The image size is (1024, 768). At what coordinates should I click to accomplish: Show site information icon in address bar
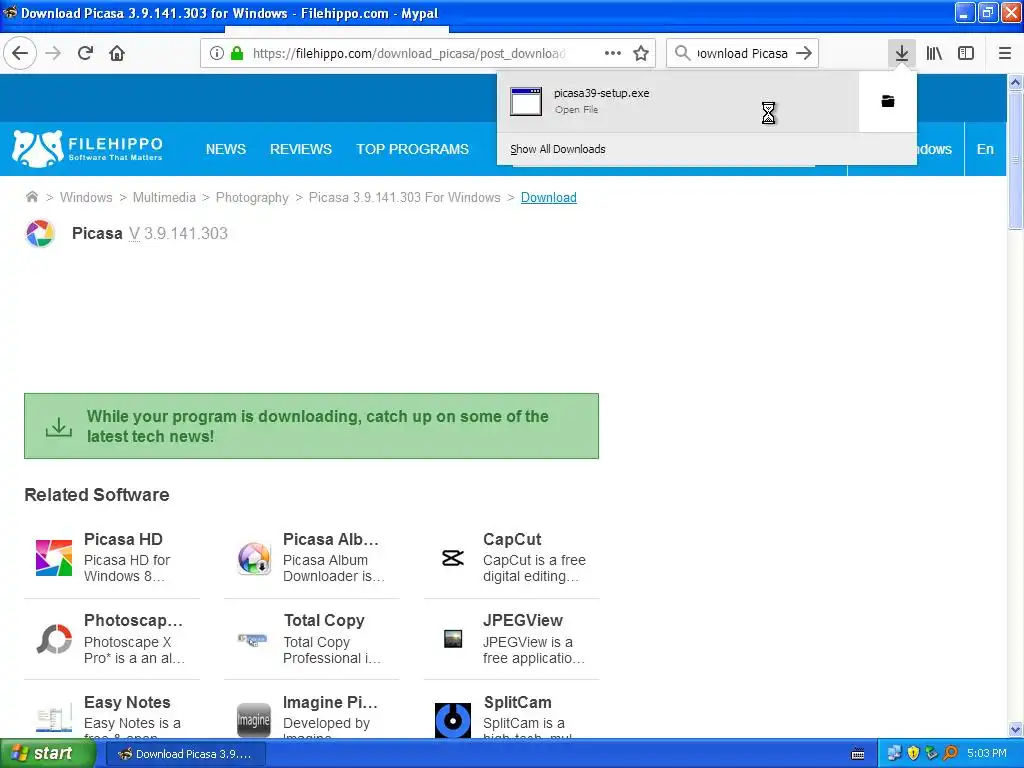[217, 53]
